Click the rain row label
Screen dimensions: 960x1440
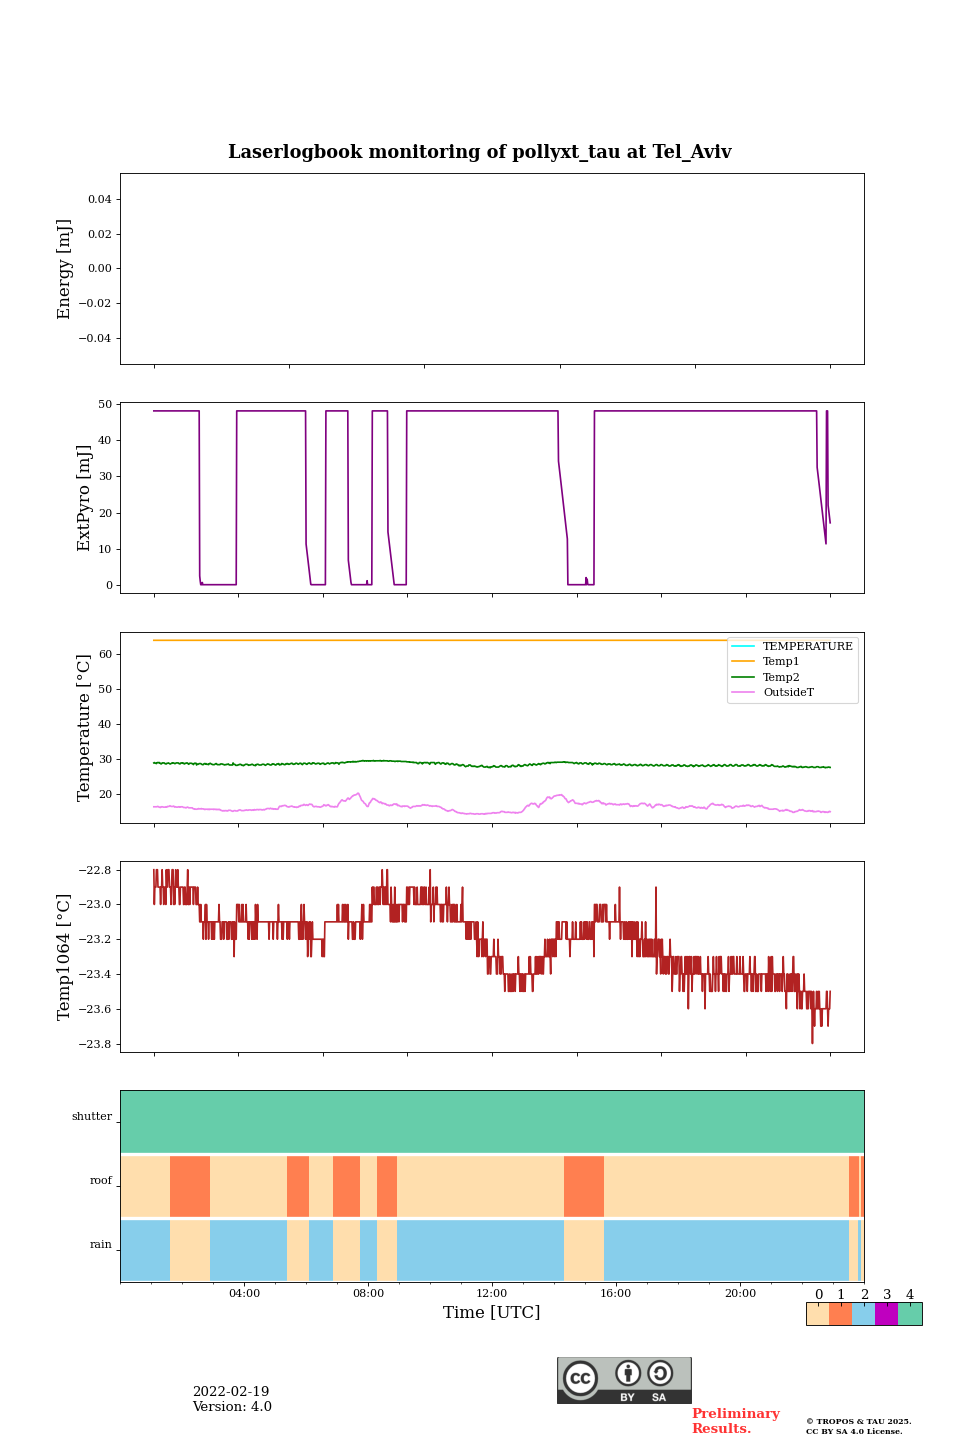pos(101,1245)
